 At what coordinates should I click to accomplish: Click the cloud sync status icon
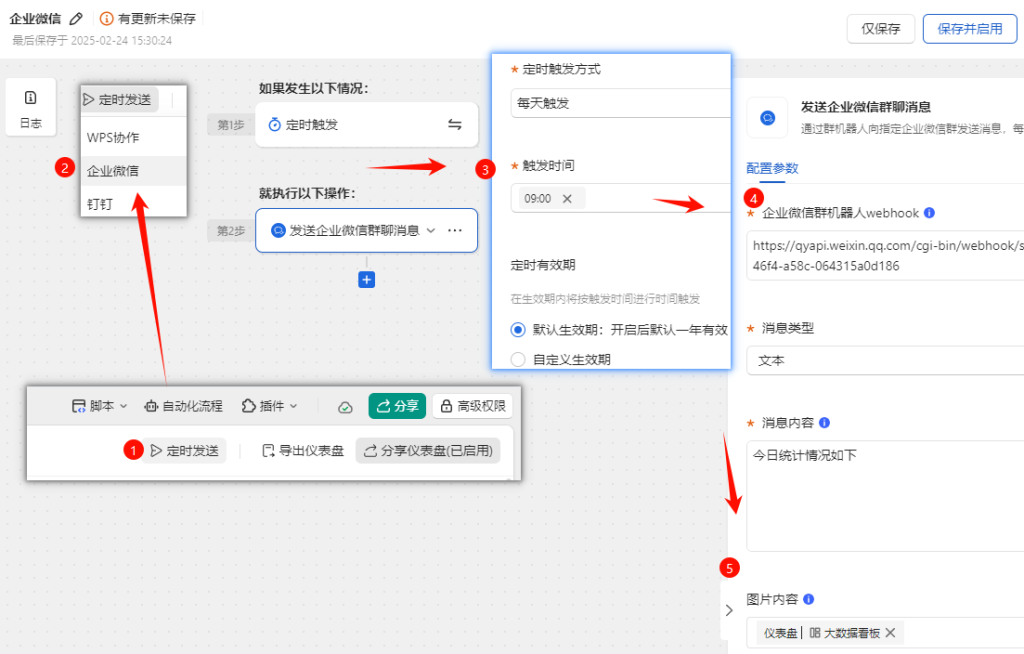345,407
